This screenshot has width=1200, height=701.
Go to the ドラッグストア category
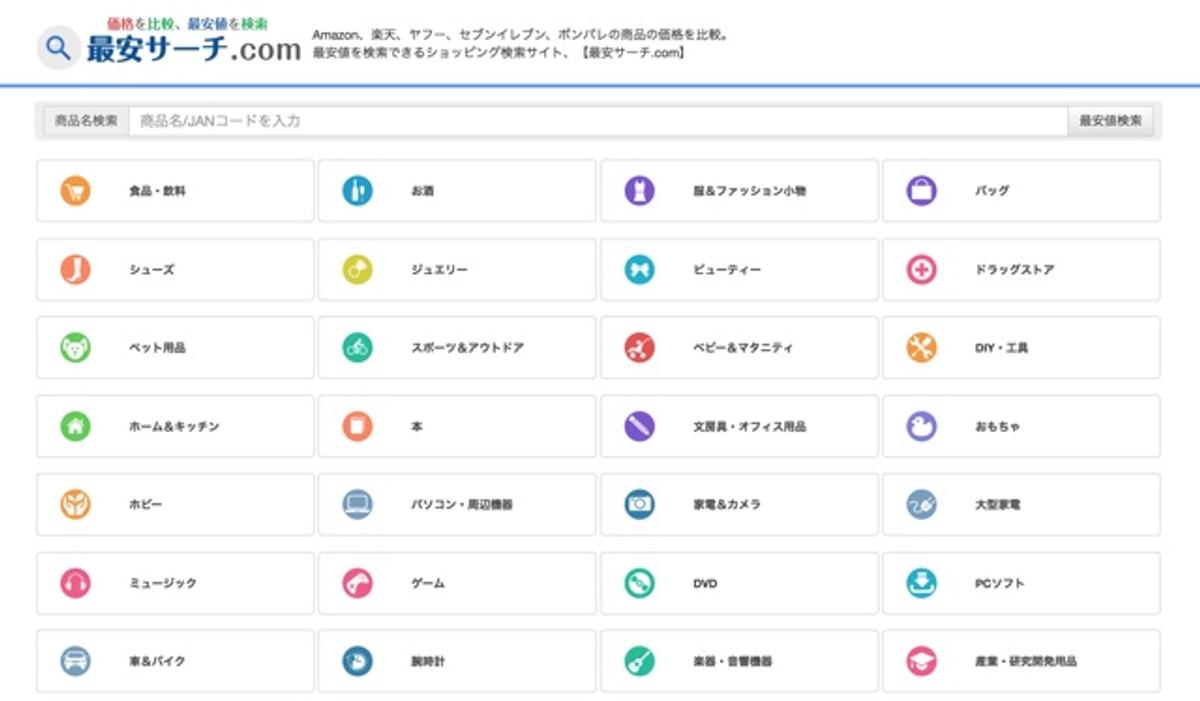pos(1014,270)
